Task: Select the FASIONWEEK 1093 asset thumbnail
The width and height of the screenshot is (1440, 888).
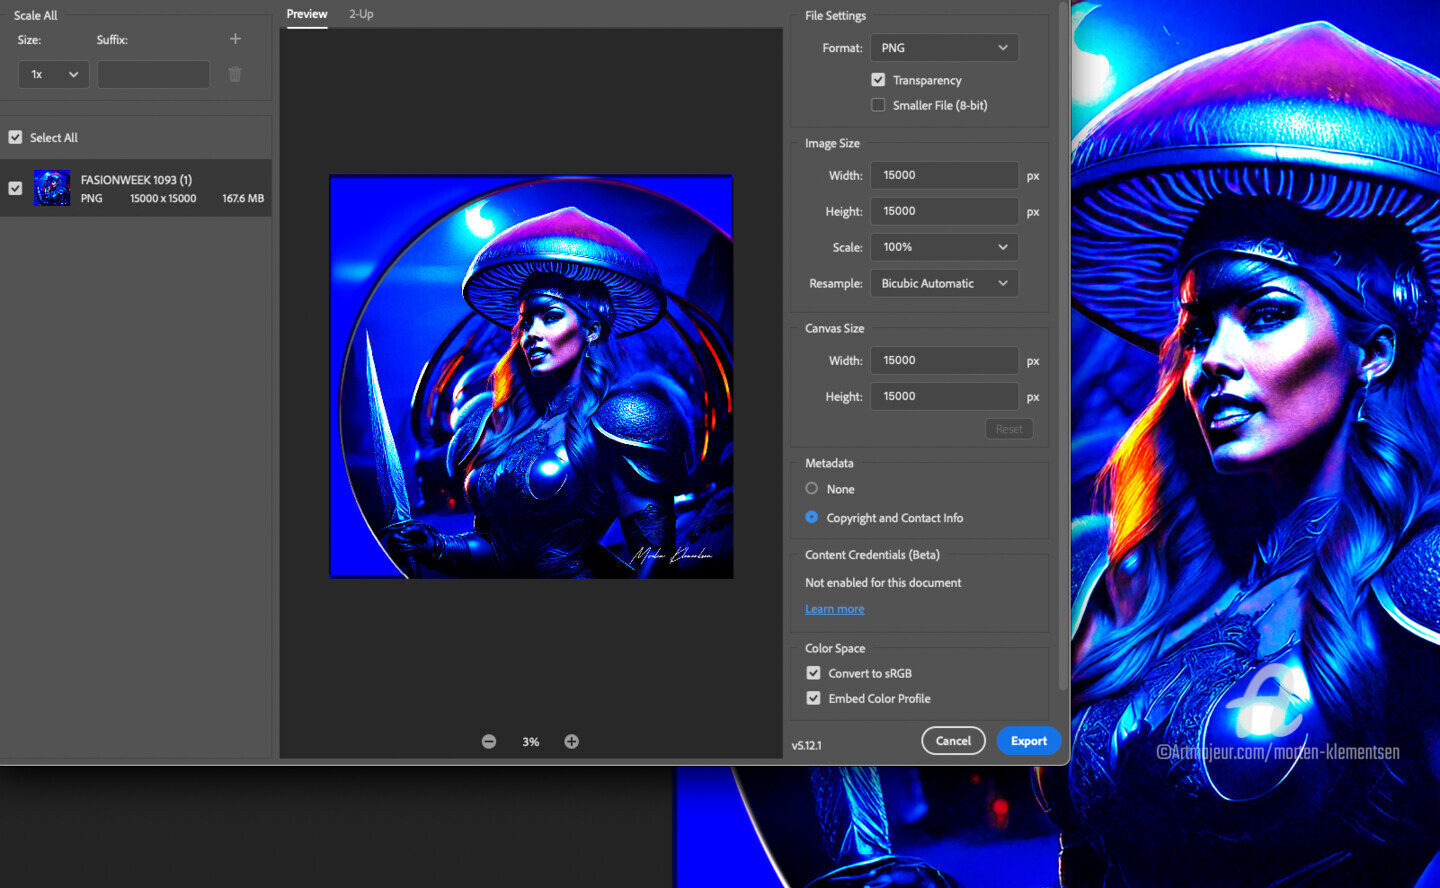Action: tap(52, 188)
